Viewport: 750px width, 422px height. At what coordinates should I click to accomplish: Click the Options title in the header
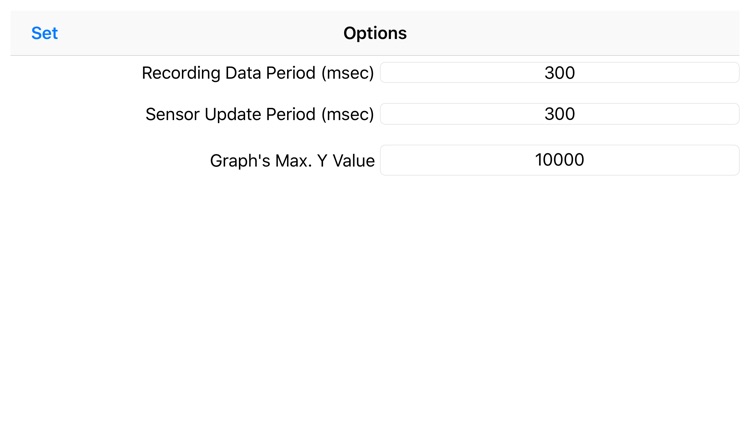tap(375, 33)
